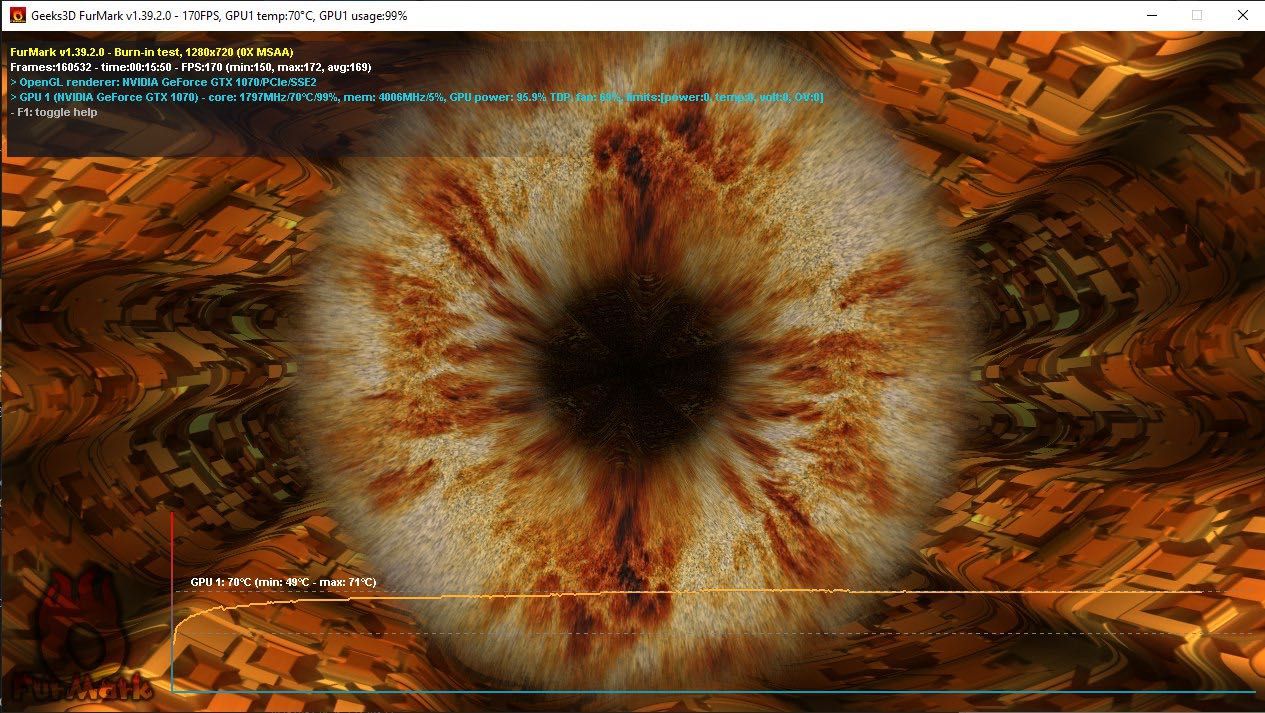
Task: Click the 'FurMark v1.39.2.0 - Burn-in test' line
Action: tap(152, 52)
